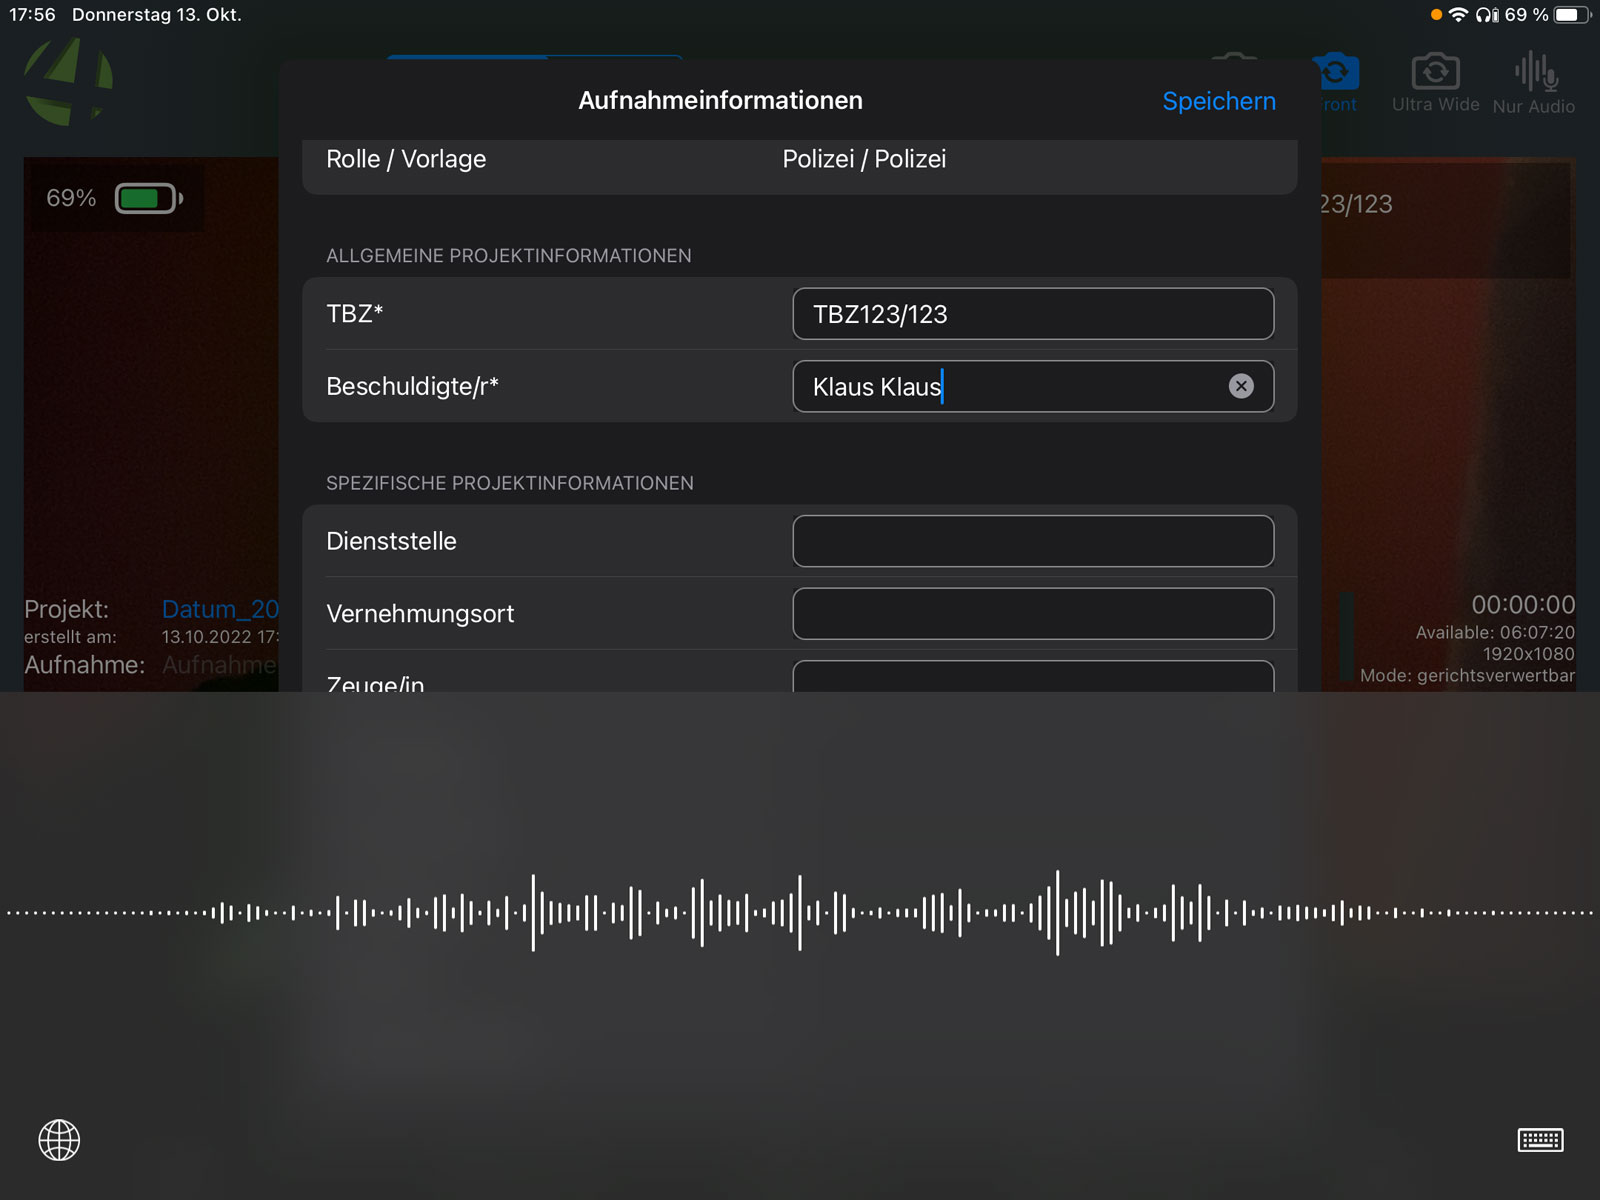Focus the TBZ input field

tap(1032, 314)
